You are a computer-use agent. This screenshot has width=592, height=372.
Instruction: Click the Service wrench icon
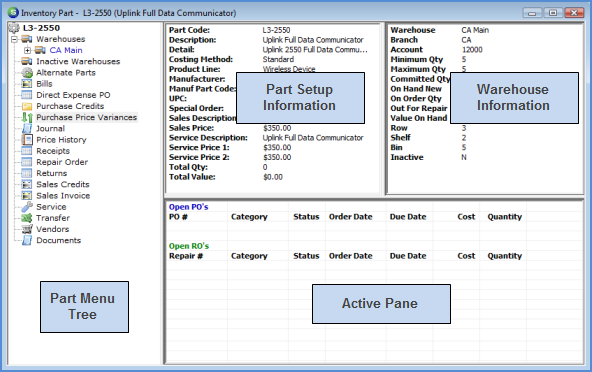[x=26, y=207]
